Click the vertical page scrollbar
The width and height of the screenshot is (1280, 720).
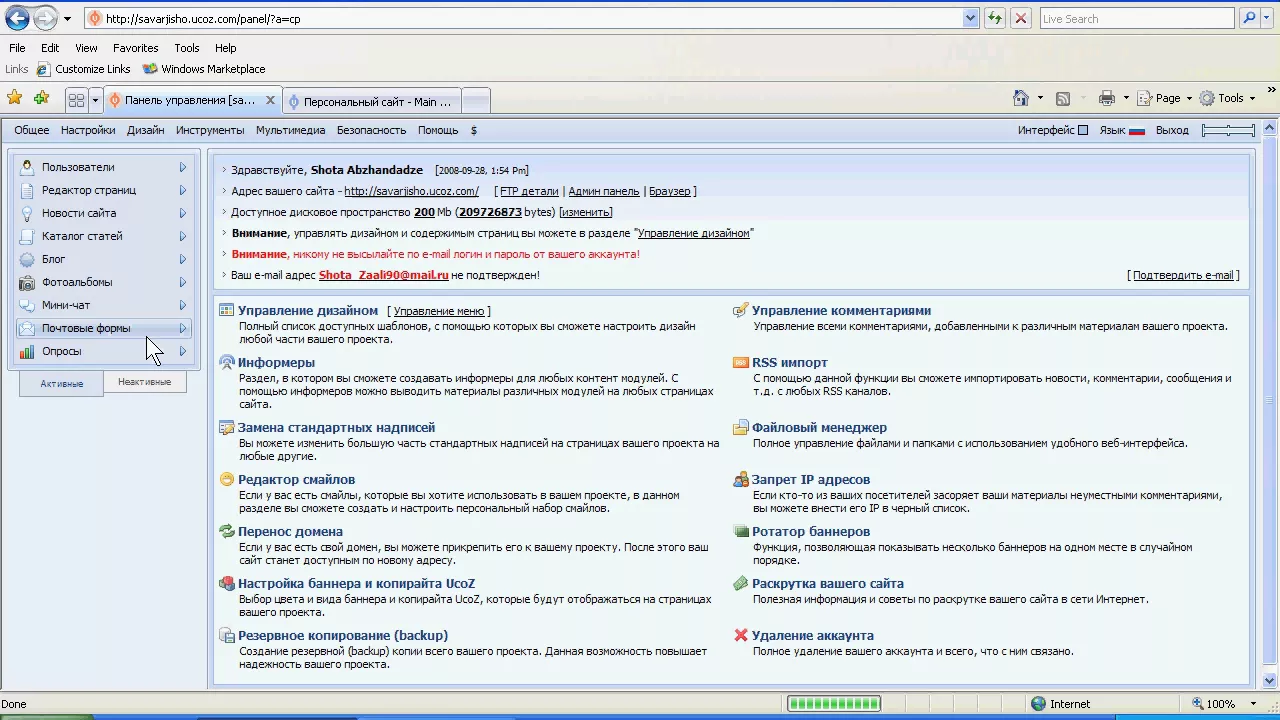pos(1271,404)
